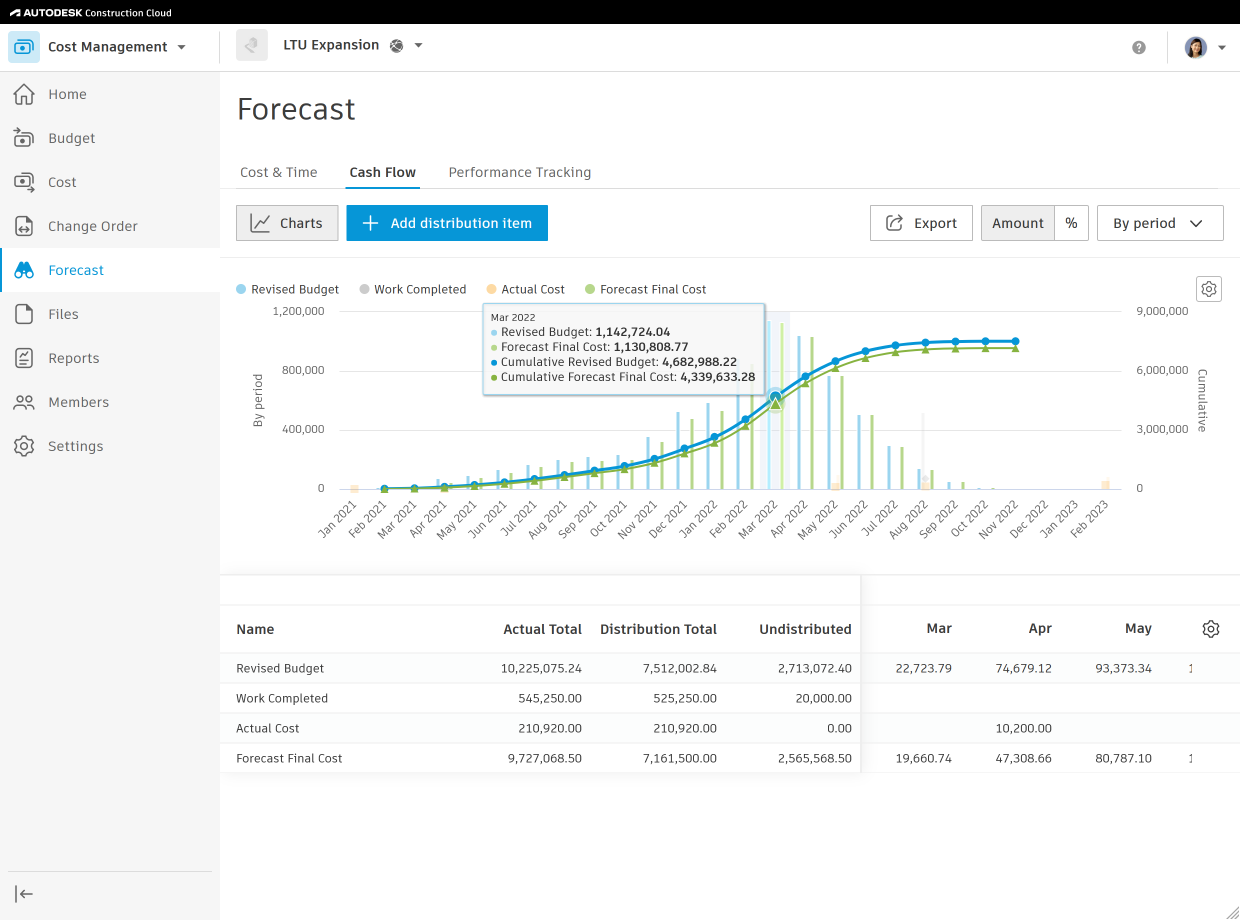The width and height of the screenshot is (1240, 920).
Task: Expand the By period dropdown
Action: (x=1159, y=223)
